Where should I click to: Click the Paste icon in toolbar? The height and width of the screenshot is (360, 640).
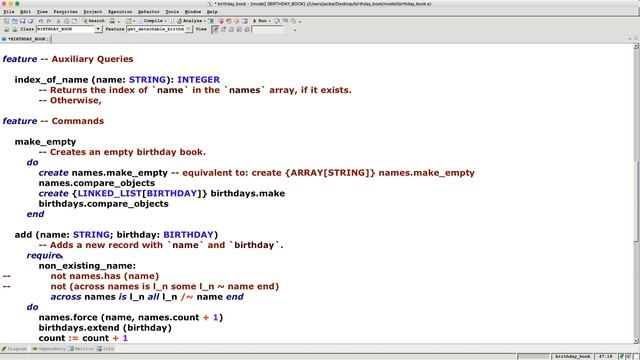click(74, 21)
